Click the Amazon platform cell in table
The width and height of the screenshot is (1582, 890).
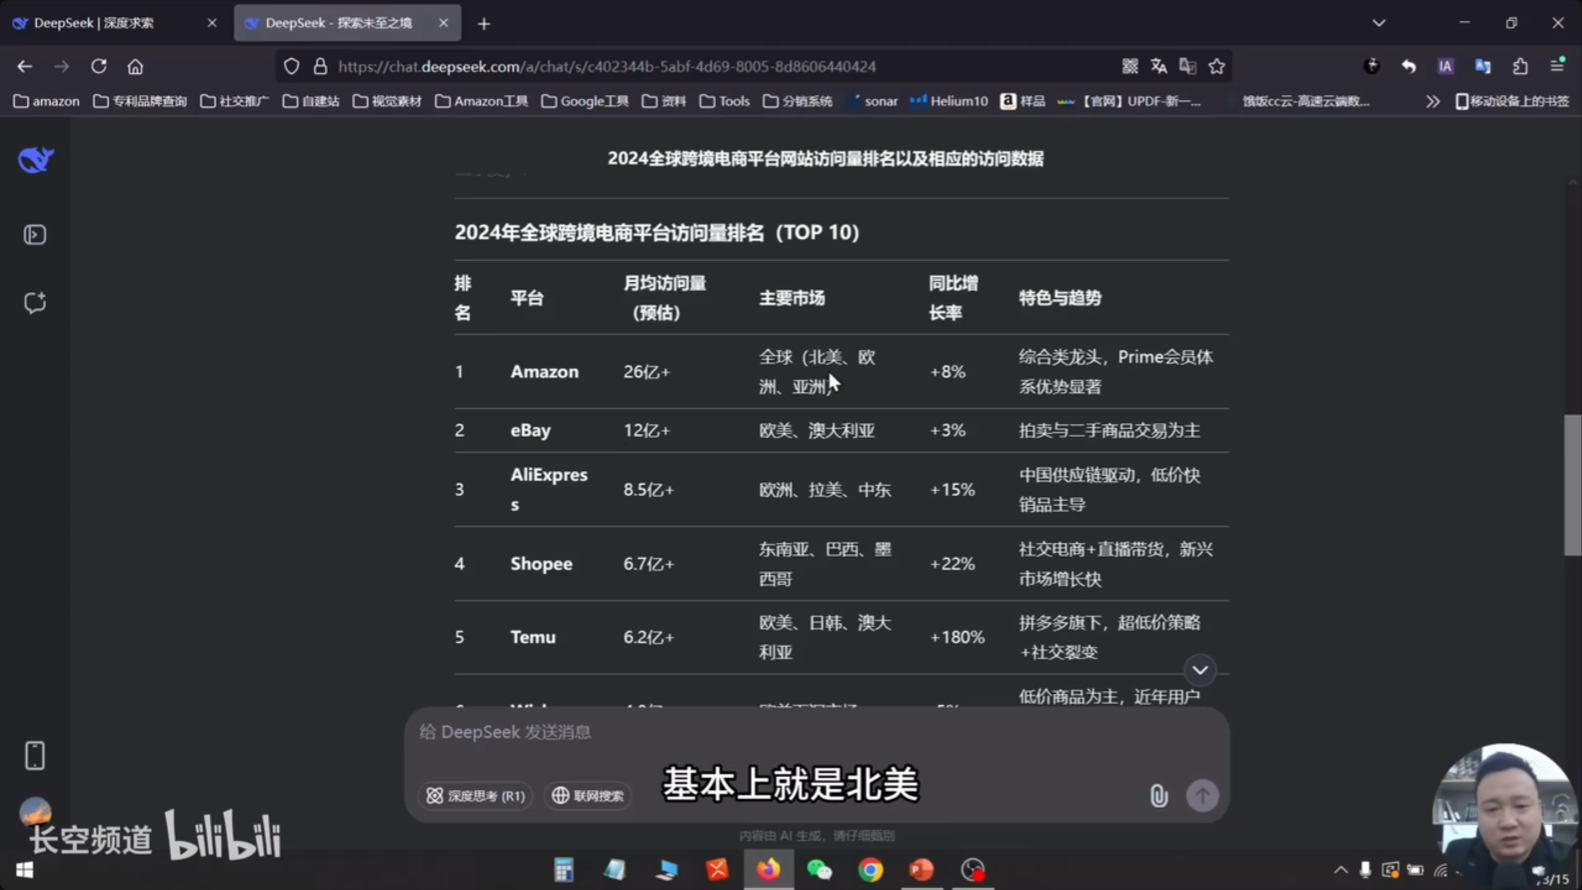point(544,372)
